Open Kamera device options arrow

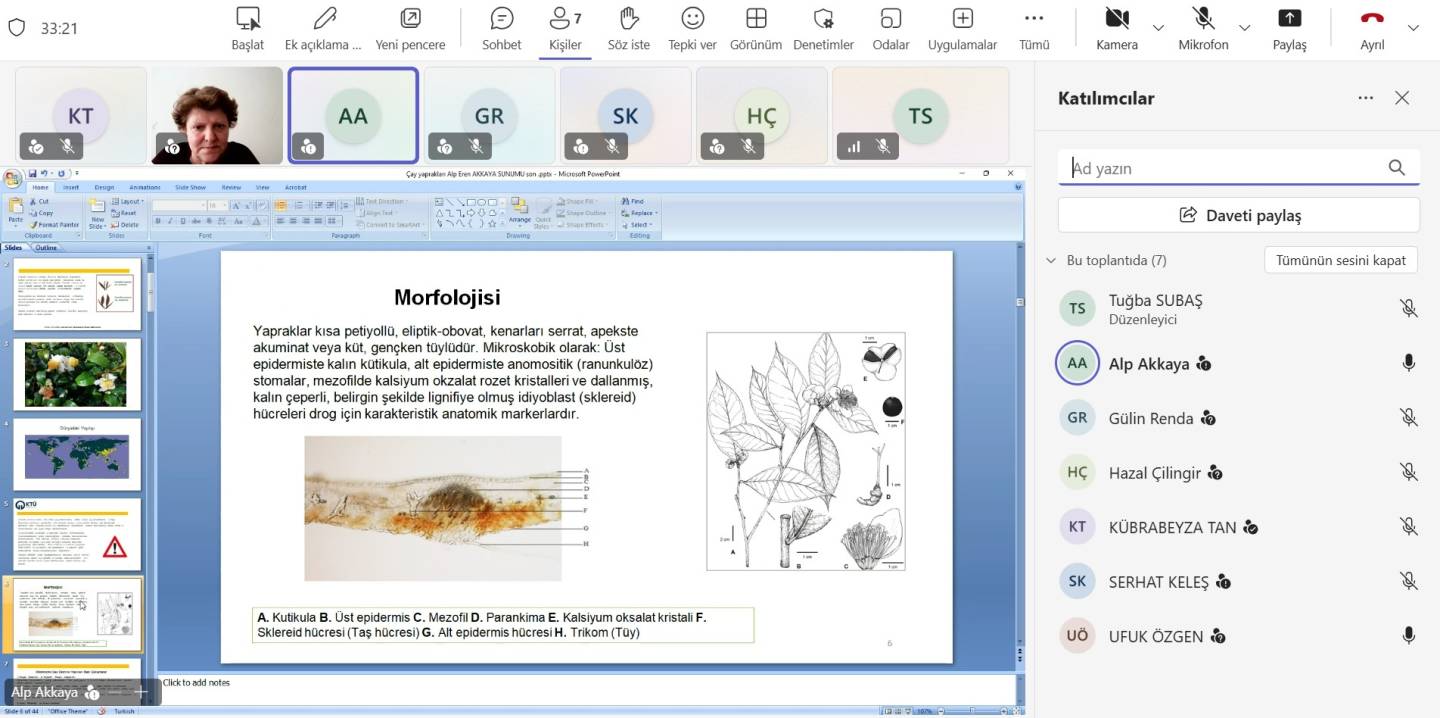pos(1158,28)
